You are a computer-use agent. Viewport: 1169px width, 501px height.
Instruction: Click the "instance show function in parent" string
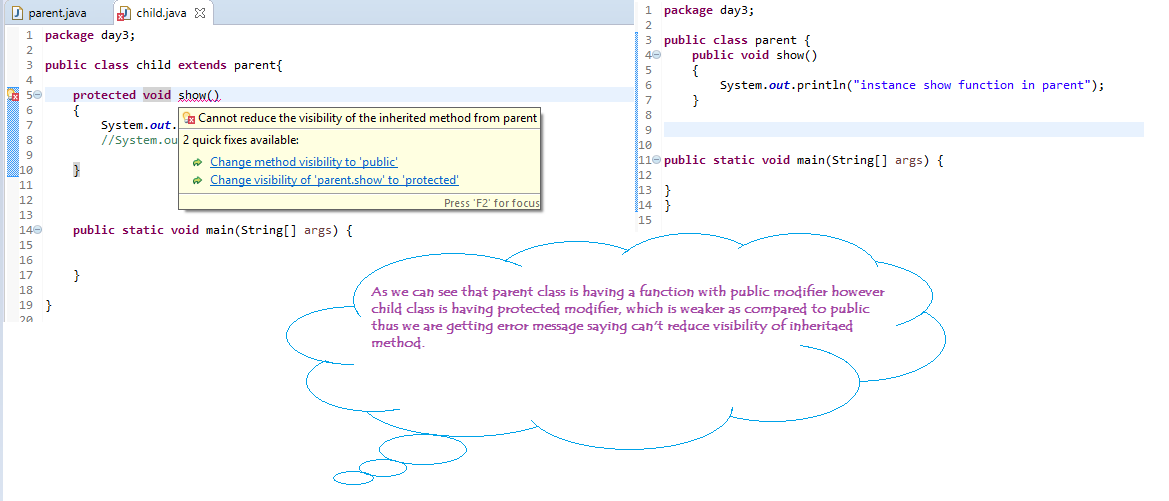tap(973, 85)
